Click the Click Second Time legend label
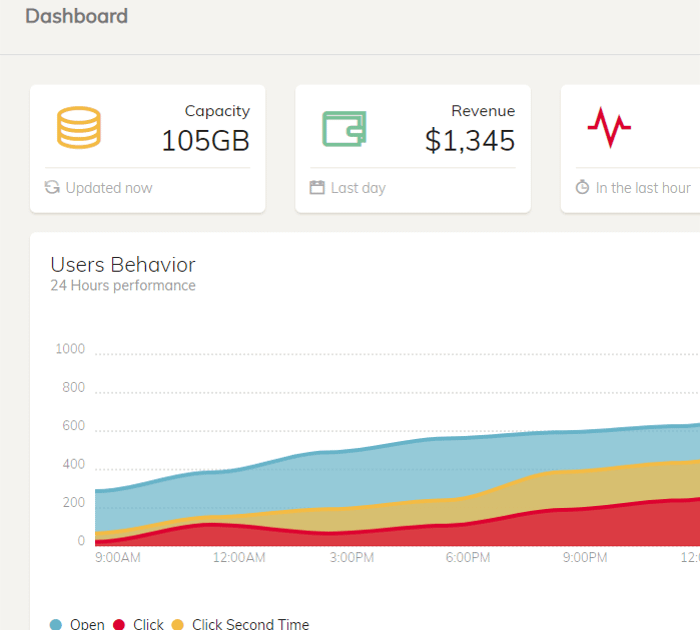Image resolution: width=700 pixels, height=630 pixels. (x=250, y=624)
